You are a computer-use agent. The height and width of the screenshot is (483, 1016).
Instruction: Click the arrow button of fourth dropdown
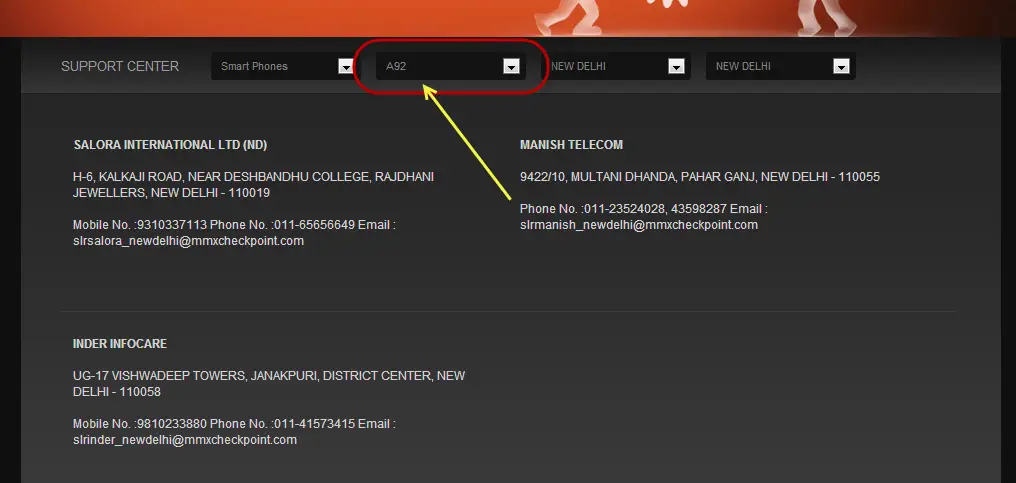tap(841, 66)
